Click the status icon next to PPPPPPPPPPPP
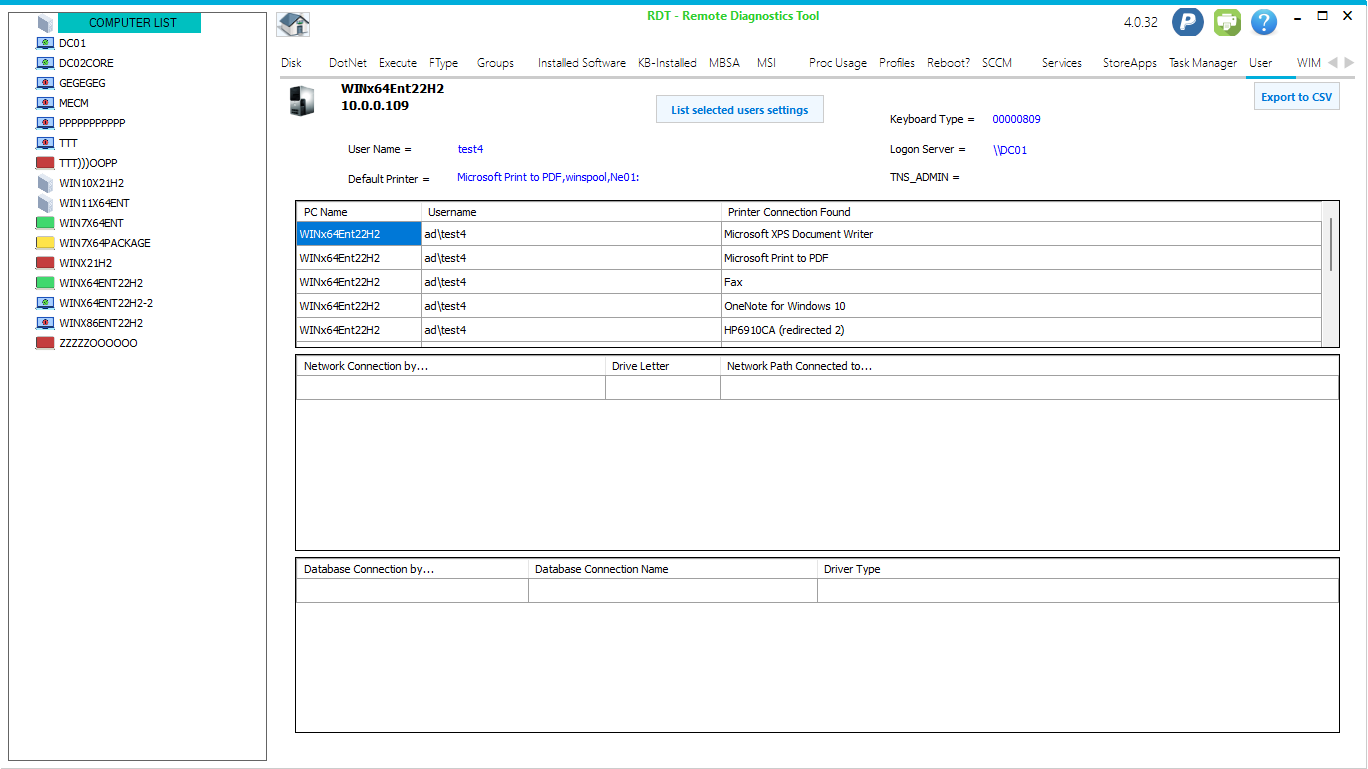This screenshot has width=1368, height=769. [44, 123]
